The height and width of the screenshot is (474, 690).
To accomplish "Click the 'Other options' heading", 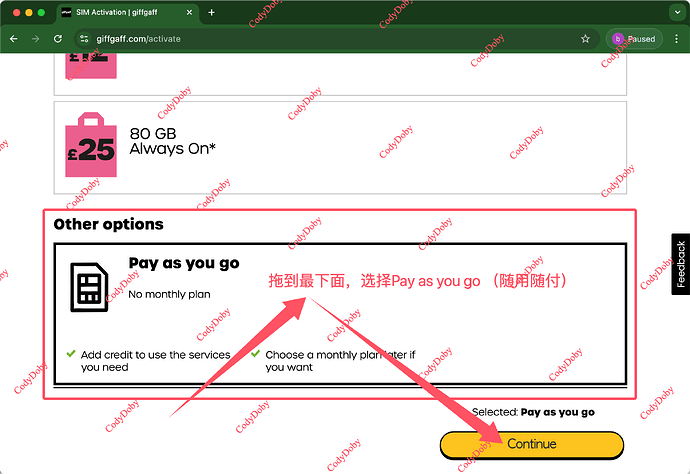I will tap(108, 224).
